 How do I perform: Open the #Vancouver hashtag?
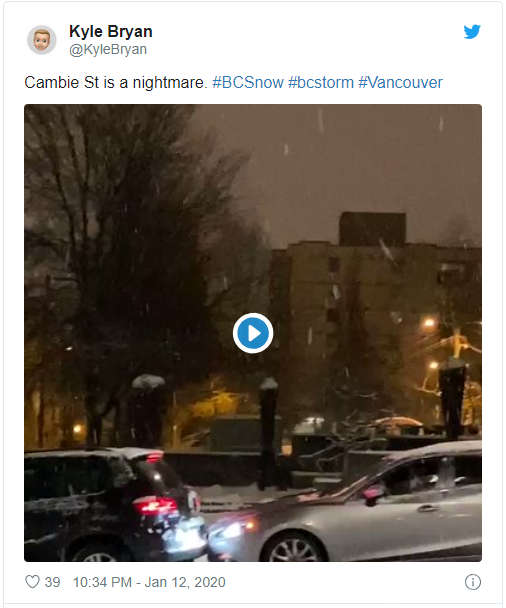point(400,83)
